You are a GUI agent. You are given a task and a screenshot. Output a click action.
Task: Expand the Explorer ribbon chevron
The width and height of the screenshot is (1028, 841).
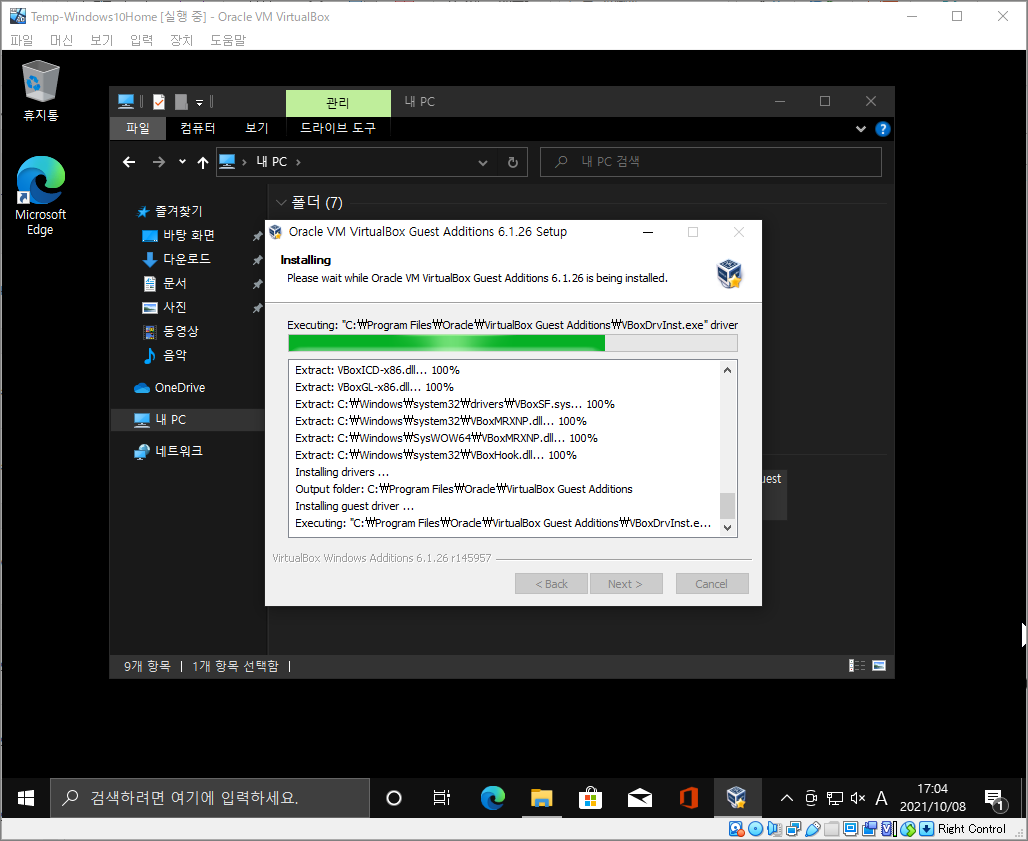861,129
